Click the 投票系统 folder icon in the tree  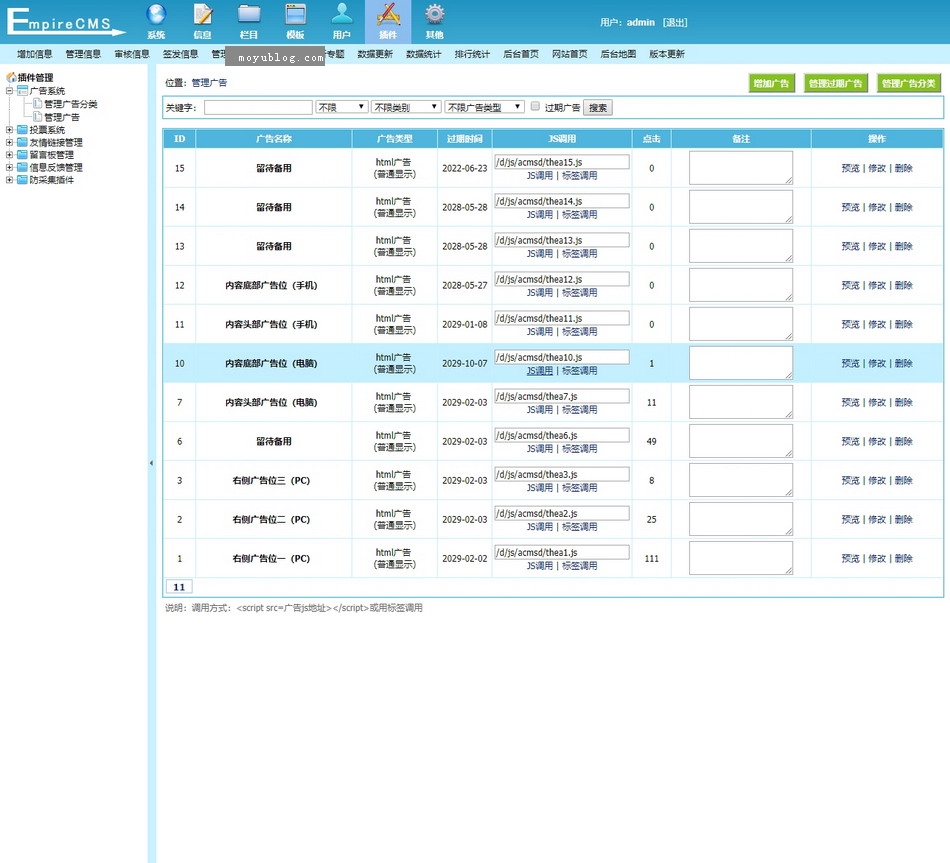point(22,130)
